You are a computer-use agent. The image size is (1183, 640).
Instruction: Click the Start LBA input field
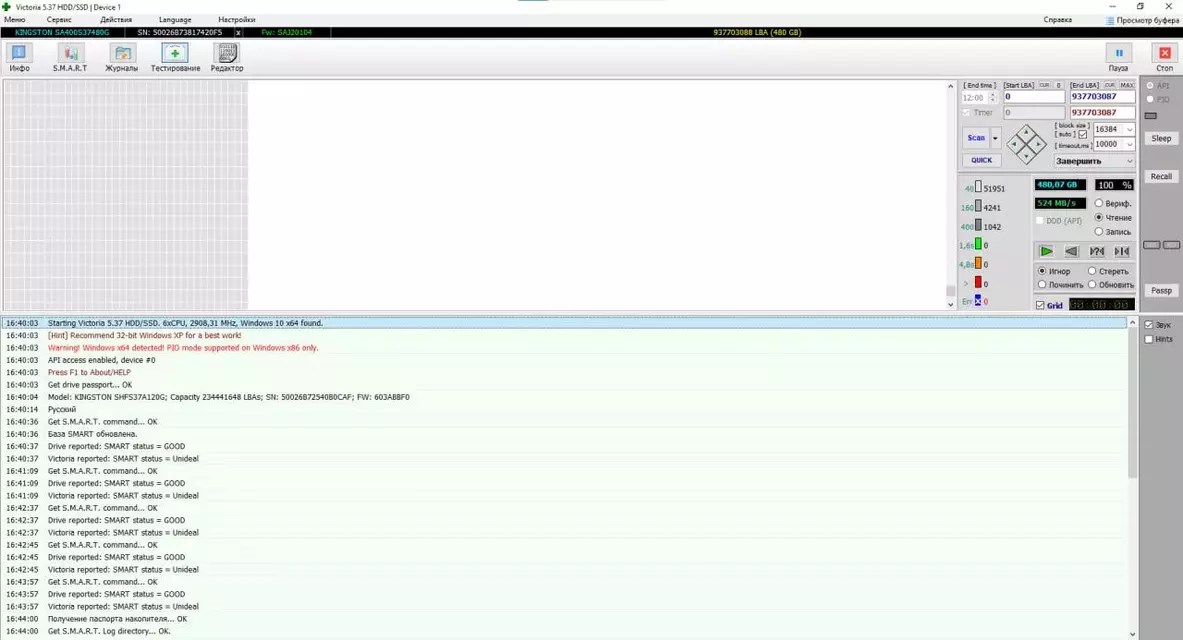(x=1033, y=97)
